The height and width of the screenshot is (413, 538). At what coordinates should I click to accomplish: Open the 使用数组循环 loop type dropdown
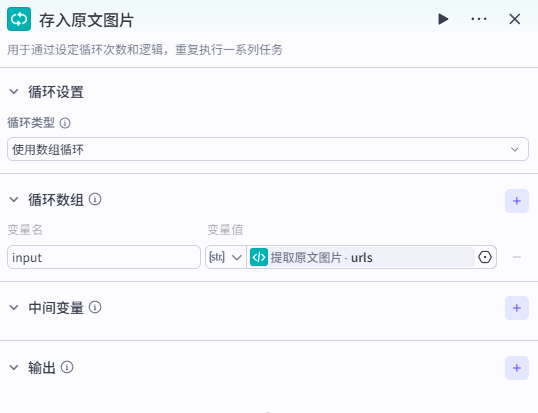pyautogui.click(x=268, y=149)
